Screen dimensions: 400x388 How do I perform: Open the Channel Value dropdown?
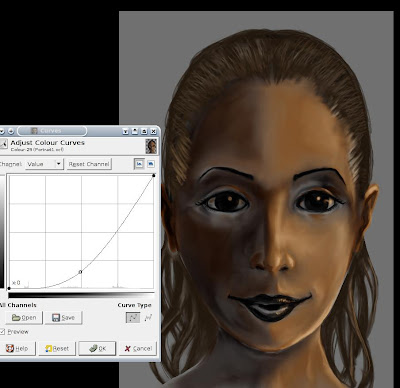coord(44,164)
